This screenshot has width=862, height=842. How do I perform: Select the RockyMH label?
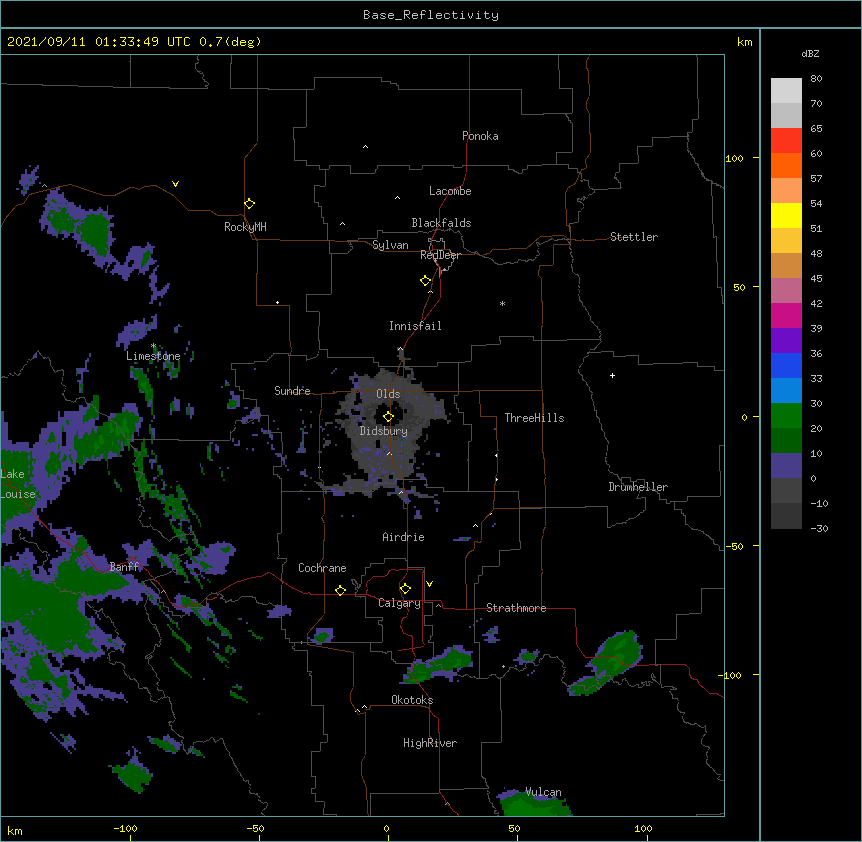(x=245, y=227)
